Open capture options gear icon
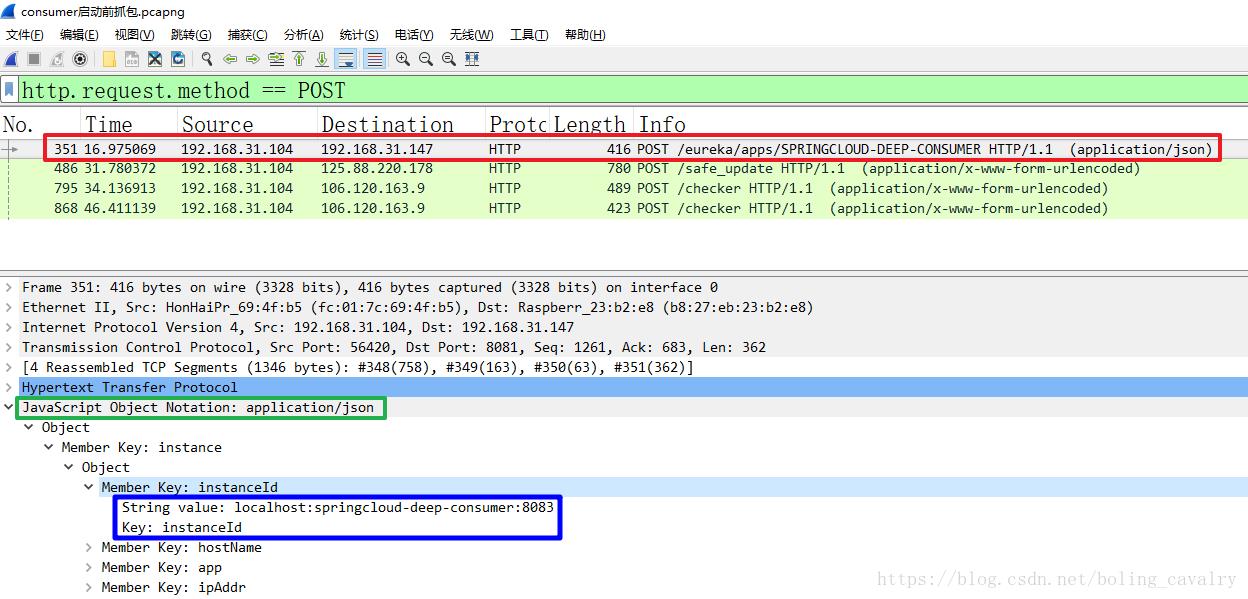The height and width of the screenshot is (599, 1248). coord(80,59)
